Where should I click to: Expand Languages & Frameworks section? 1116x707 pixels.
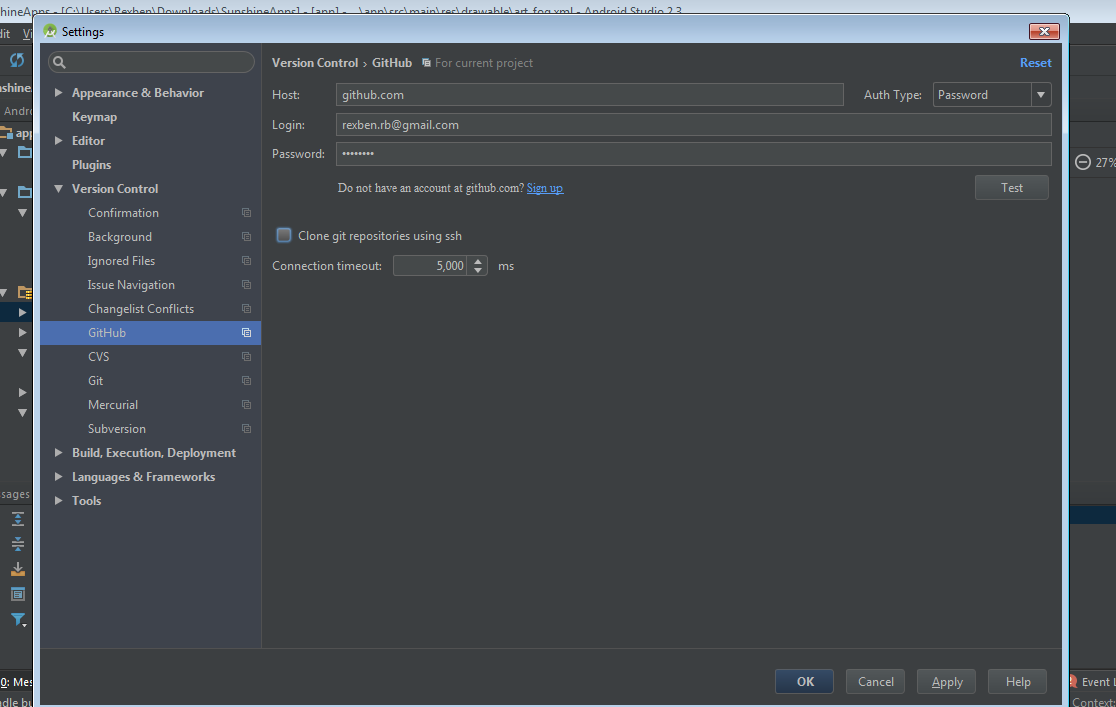58,477
